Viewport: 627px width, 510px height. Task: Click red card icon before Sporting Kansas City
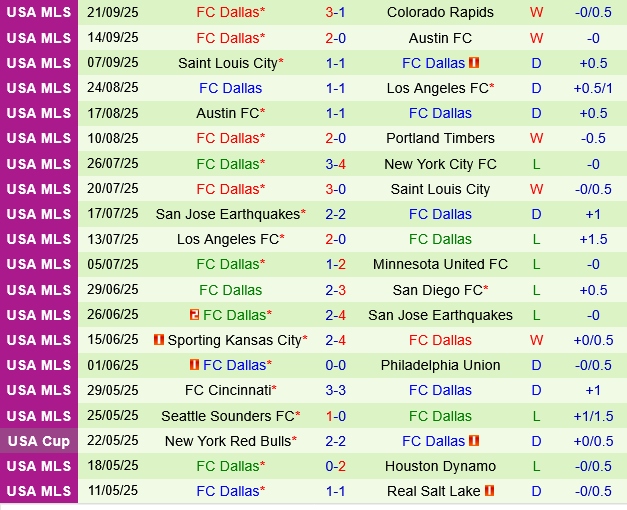[158, 340]
